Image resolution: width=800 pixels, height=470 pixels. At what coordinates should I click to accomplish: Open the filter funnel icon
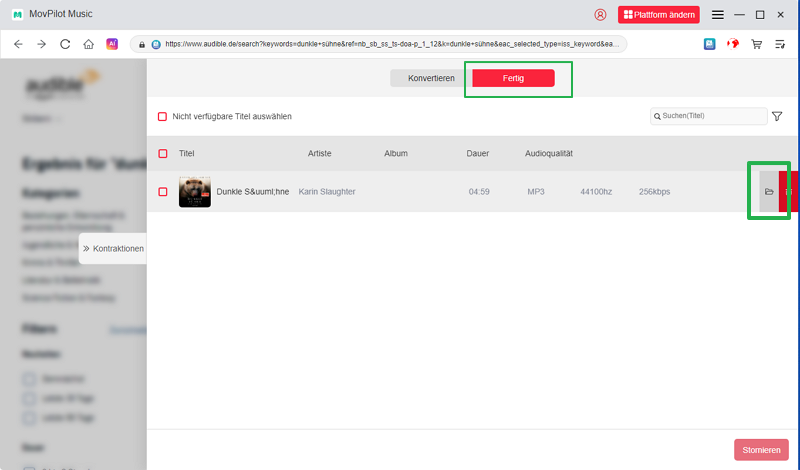777,116
